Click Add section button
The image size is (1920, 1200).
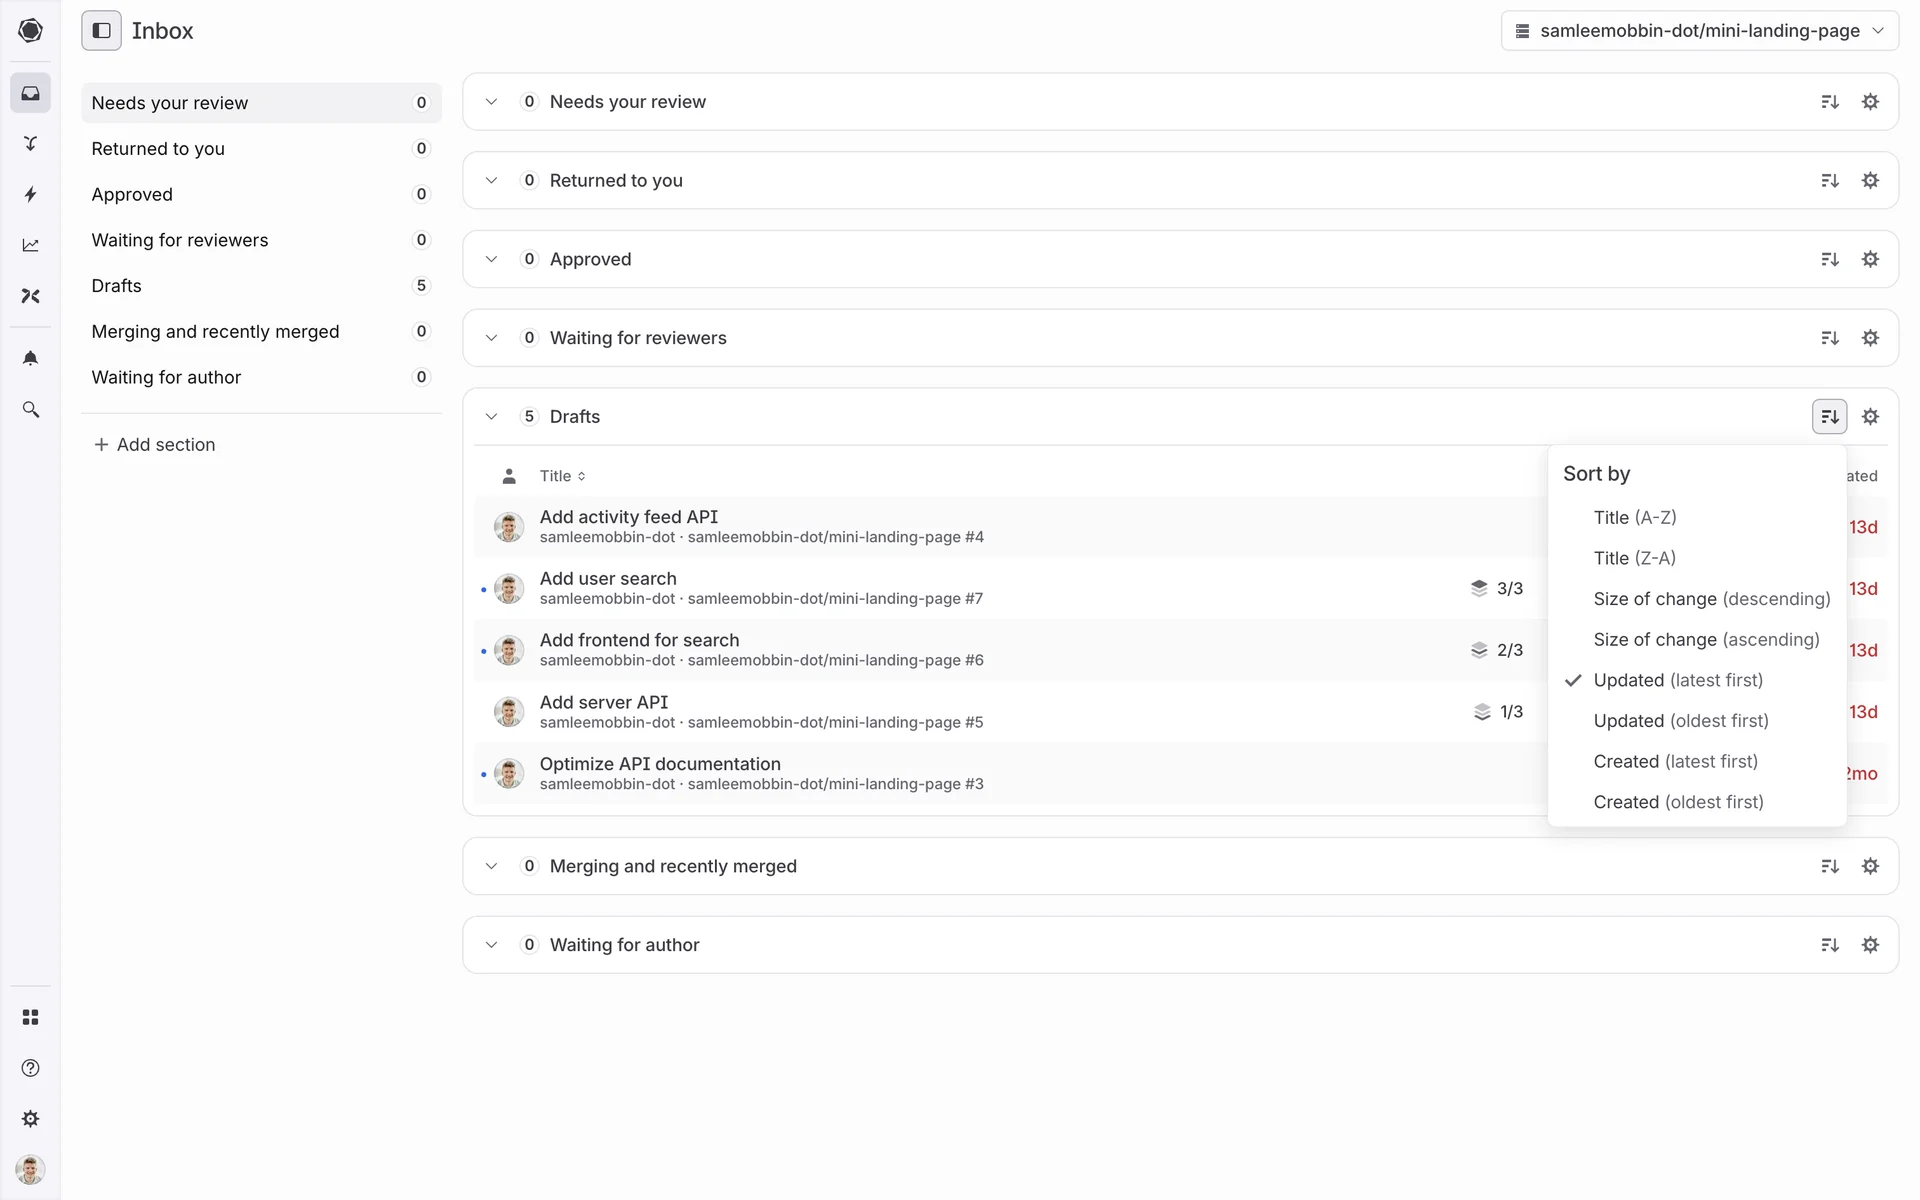click(154, 445)
